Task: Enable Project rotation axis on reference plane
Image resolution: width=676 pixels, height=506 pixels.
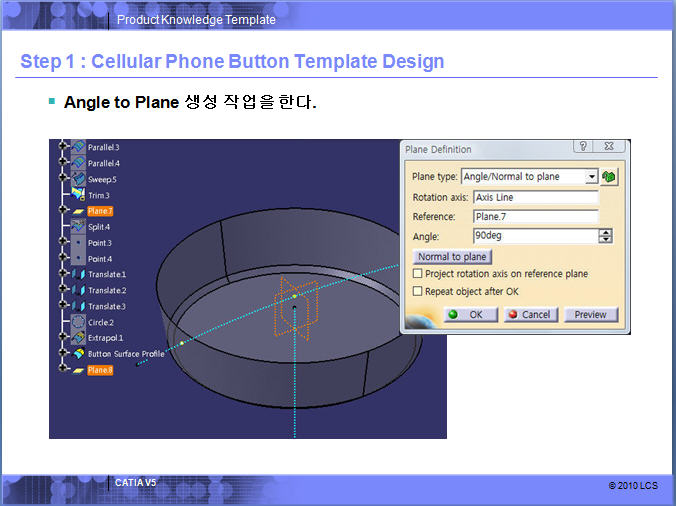Action: coord(418,274)
